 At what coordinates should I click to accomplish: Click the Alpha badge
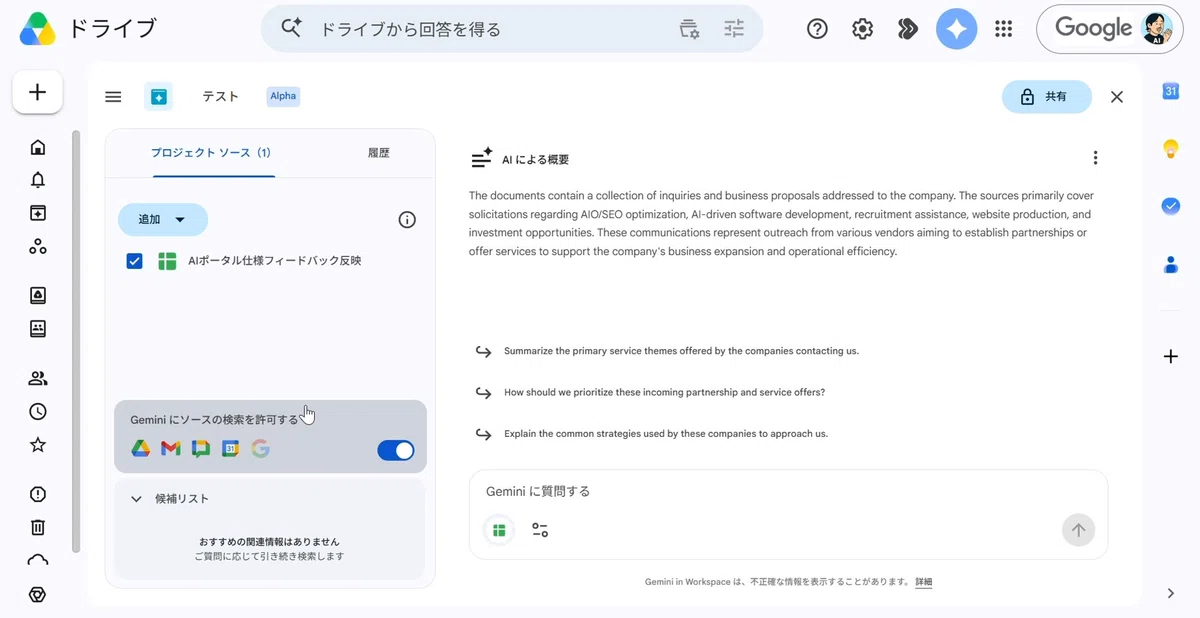point(283,96)
